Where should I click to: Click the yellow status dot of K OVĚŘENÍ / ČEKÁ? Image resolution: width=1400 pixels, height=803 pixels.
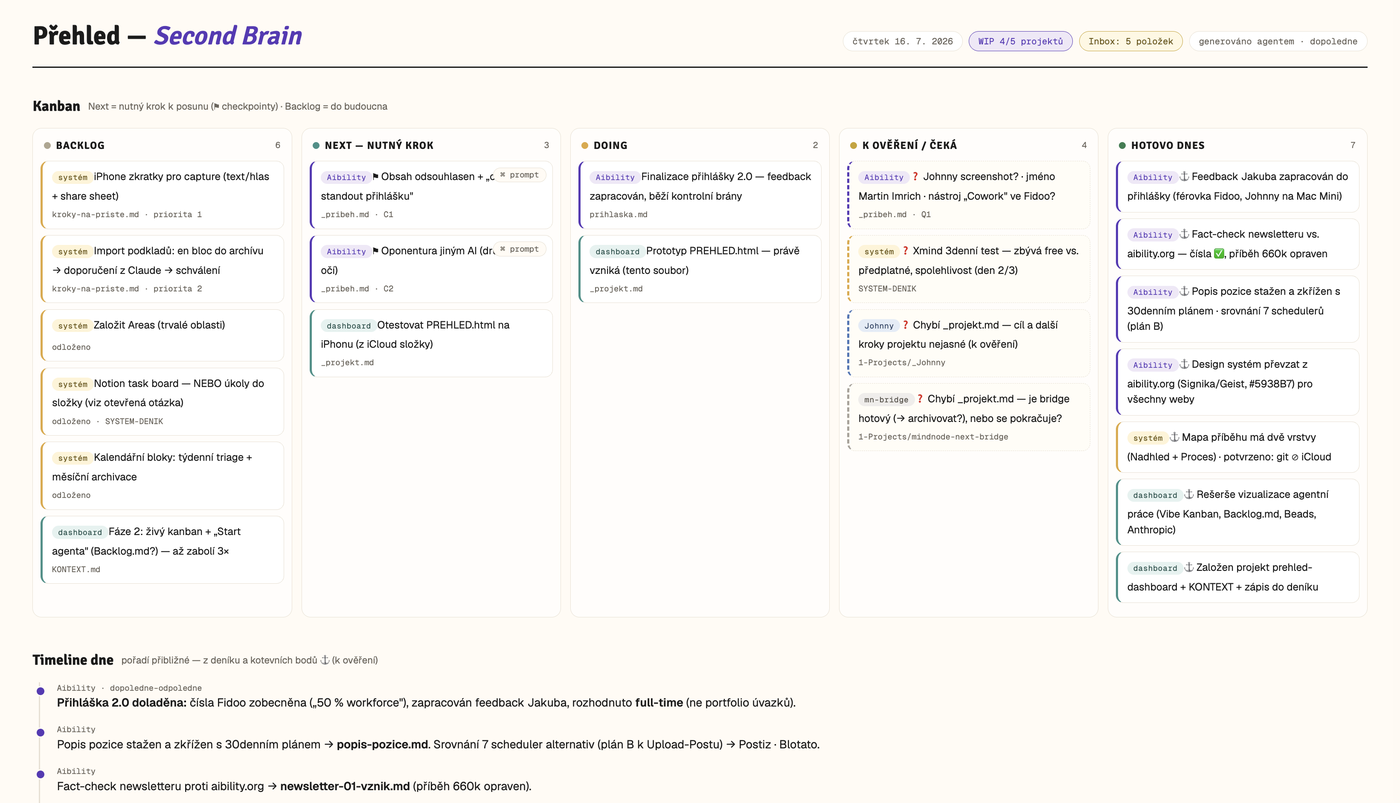click(853, 146)
